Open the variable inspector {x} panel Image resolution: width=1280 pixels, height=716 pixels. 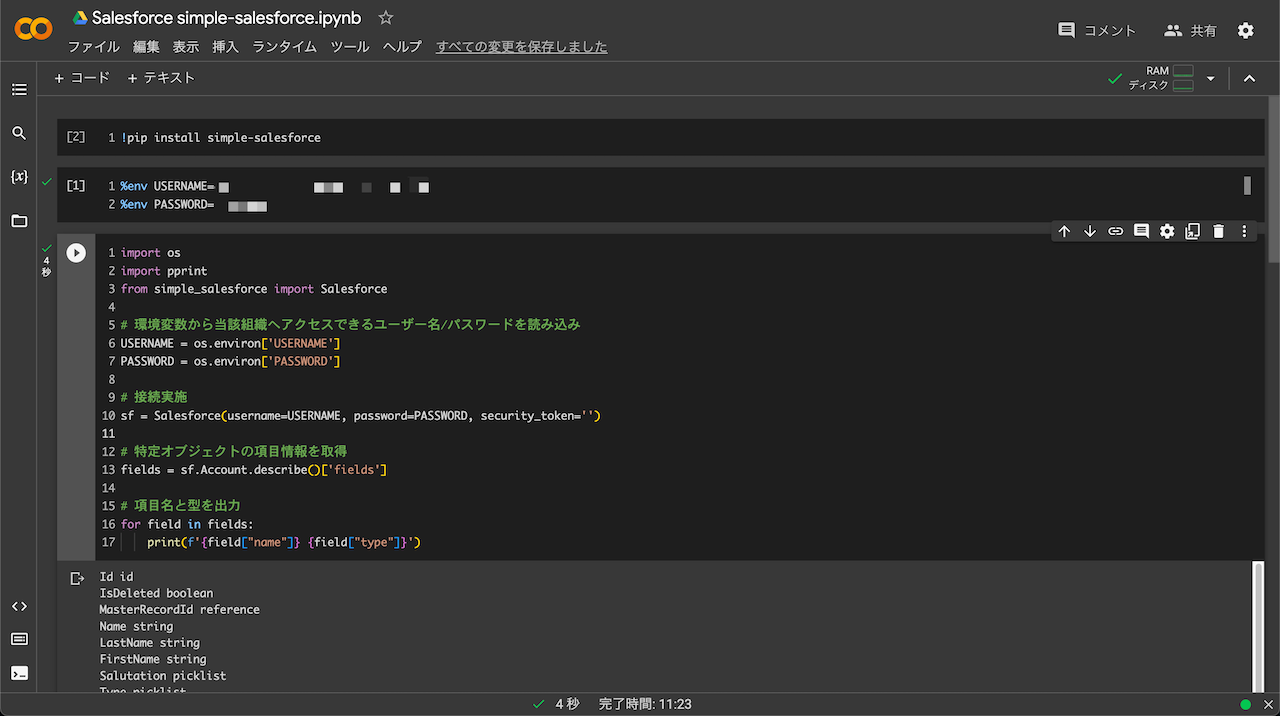(x=18, y=176)
